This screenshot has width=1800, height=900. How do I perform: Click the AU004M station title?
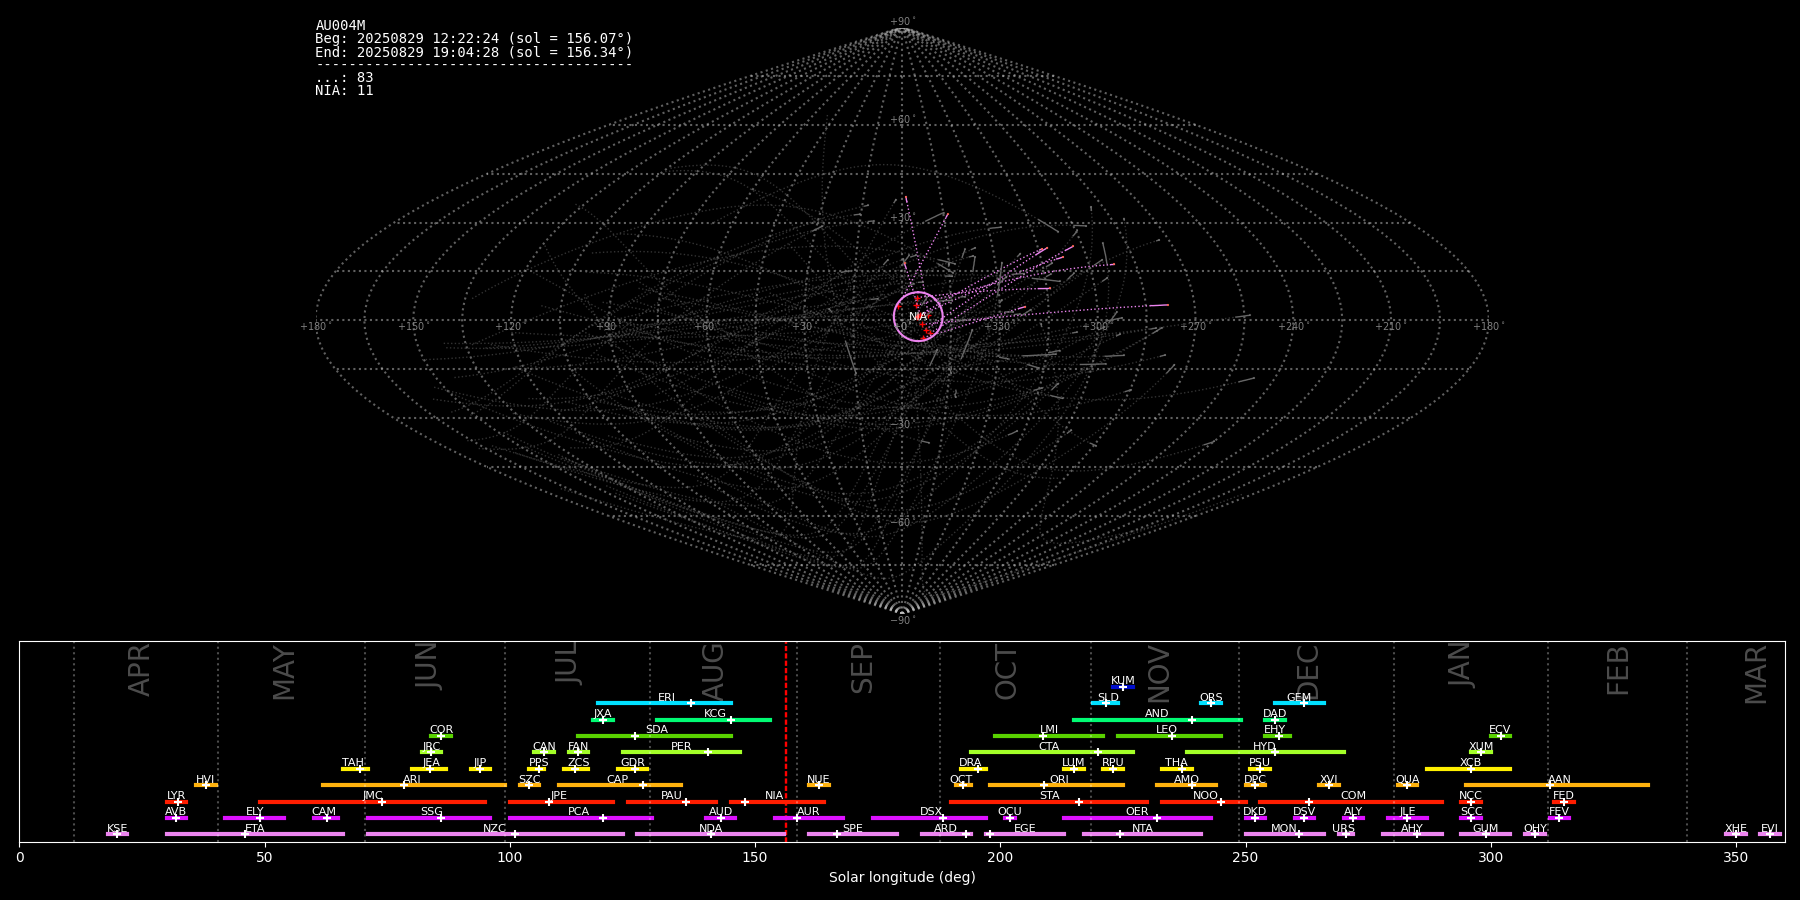coord(340,26)
